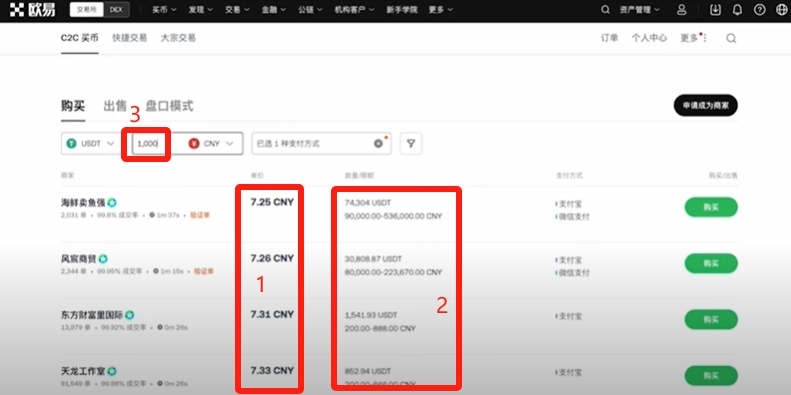Screen dimensions: 791x395
Task: Click the 7.25 CNY price
Action: 272,202
